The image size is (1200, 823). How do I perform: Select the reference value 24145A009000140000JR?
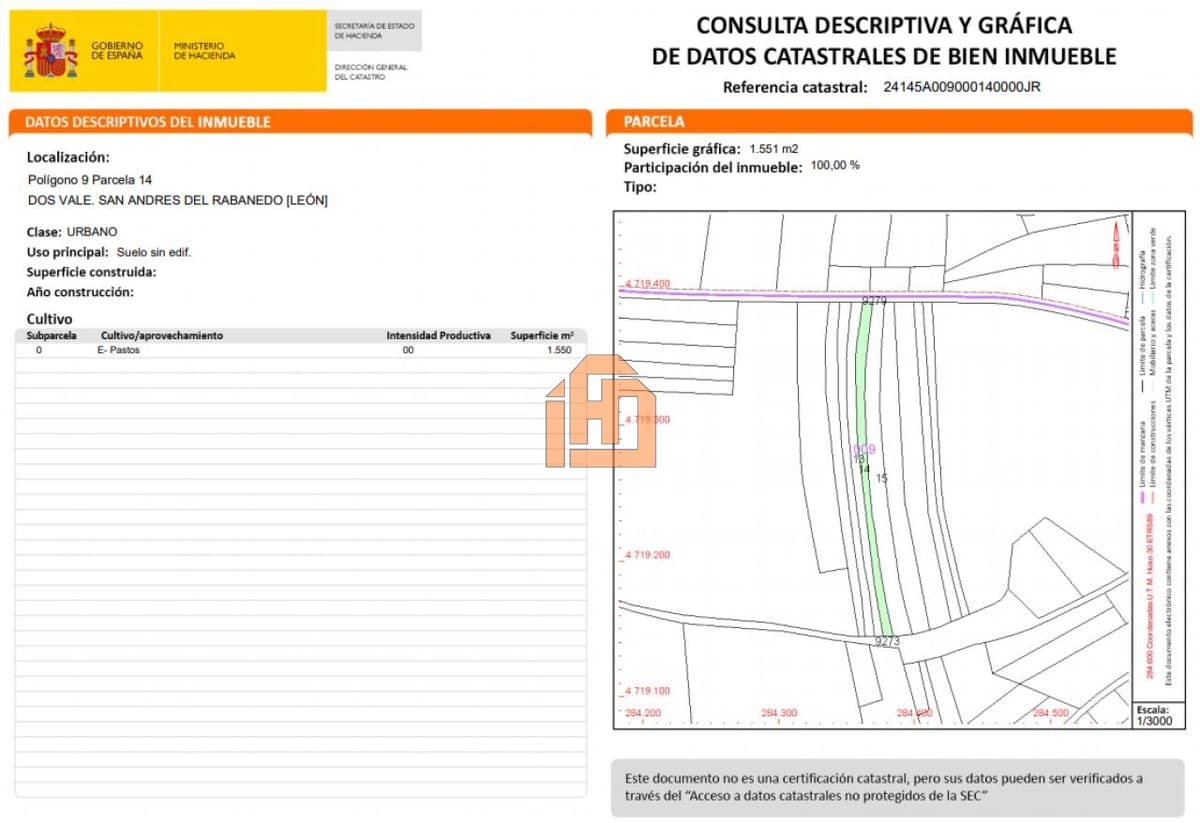(962, 87)
